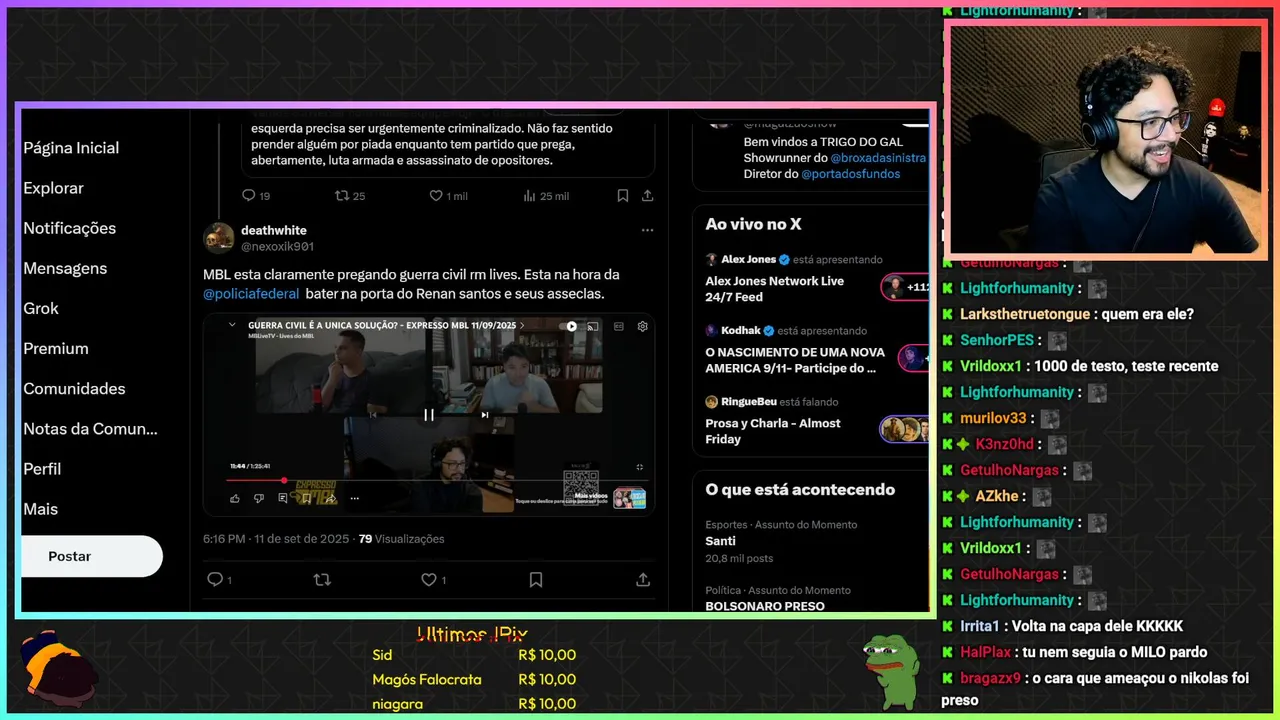1280x720 pixels.
Task: Click HalPlax's chat message
Action: 1075,652
